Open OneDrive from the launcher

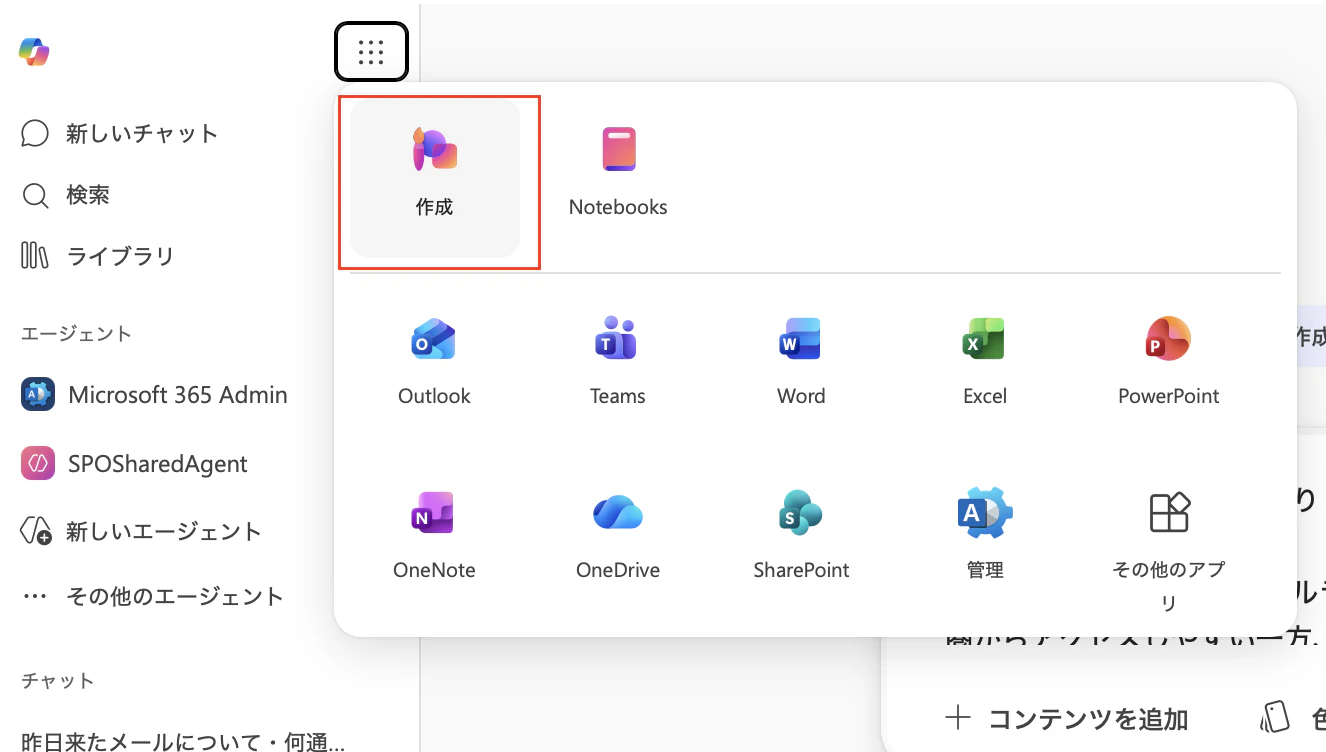(618, 535)
